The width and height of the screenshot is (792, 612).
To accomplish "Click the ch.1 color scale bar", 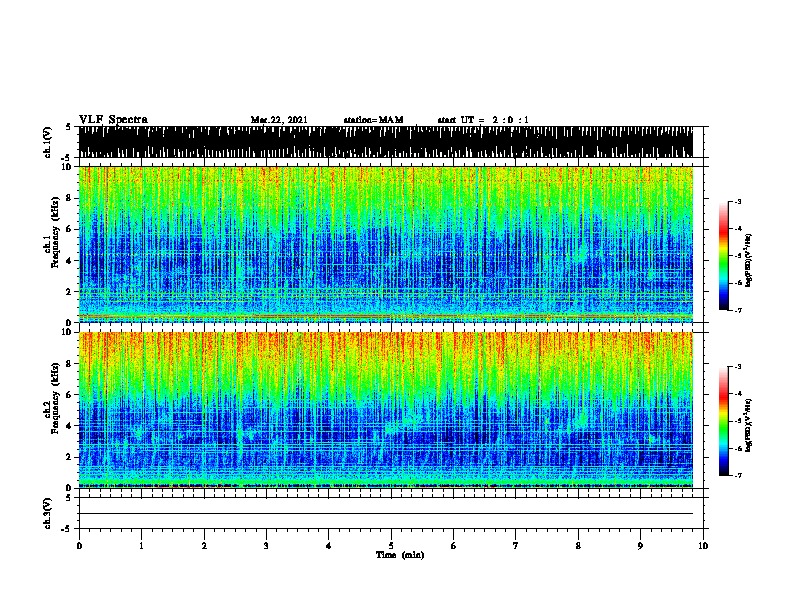I will tap(724, 256).
